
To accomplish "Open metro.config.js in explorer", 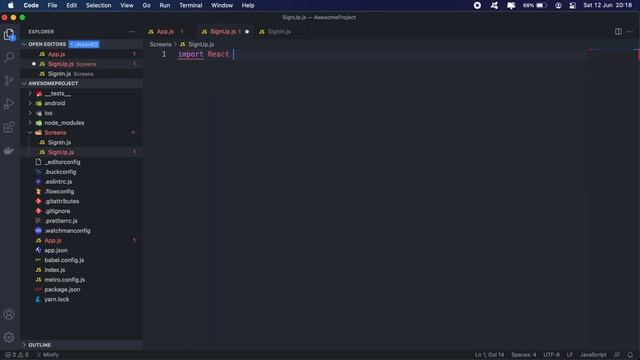I will pos(64,280).
